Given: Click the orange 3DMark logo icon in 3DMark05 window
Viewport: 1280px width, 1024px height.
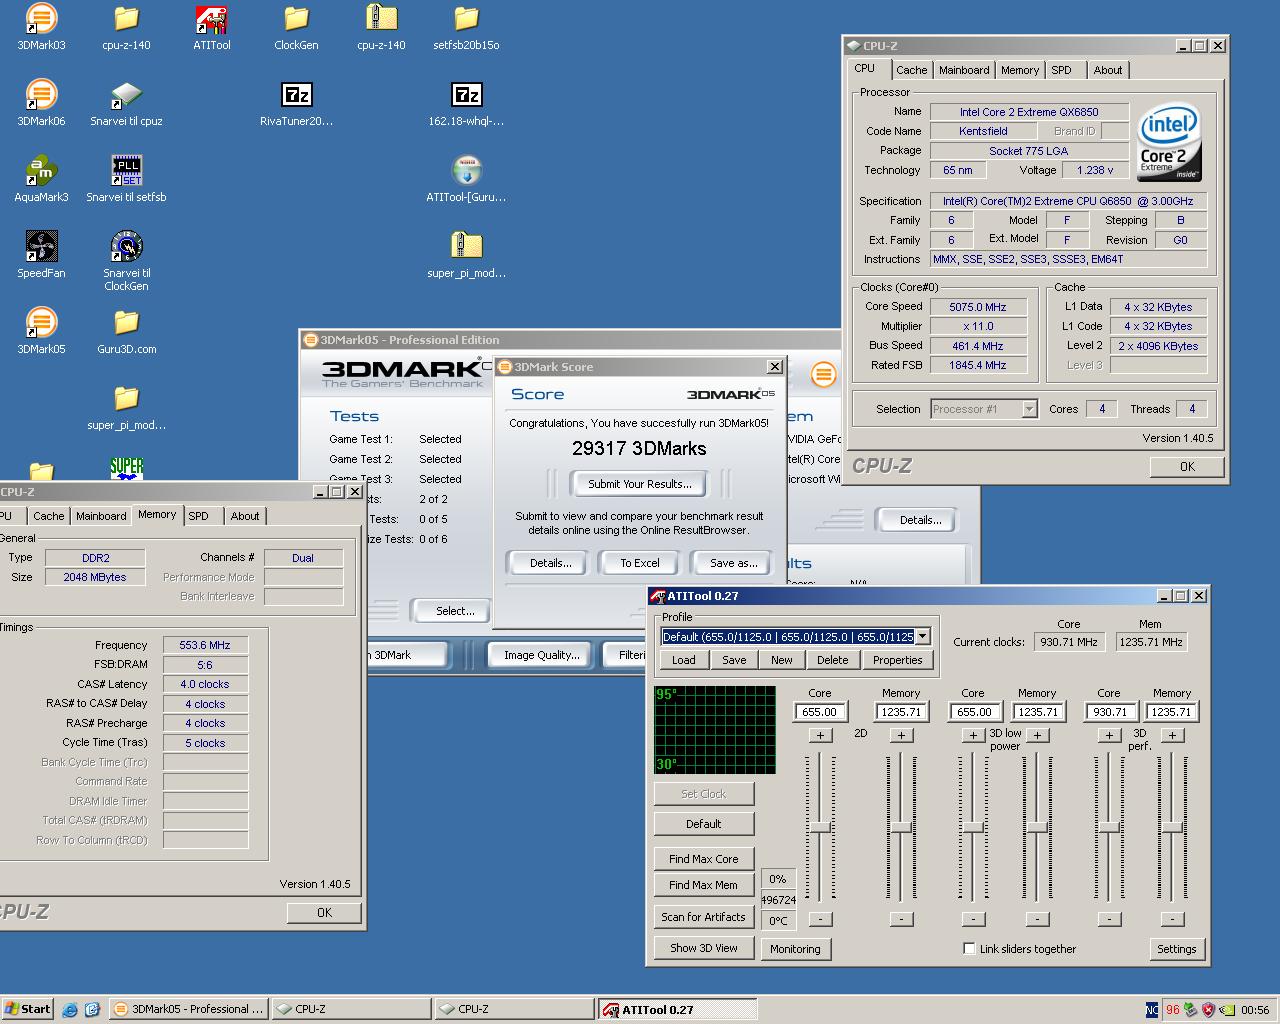Looking at the screenshot, I should coord(823,375).
